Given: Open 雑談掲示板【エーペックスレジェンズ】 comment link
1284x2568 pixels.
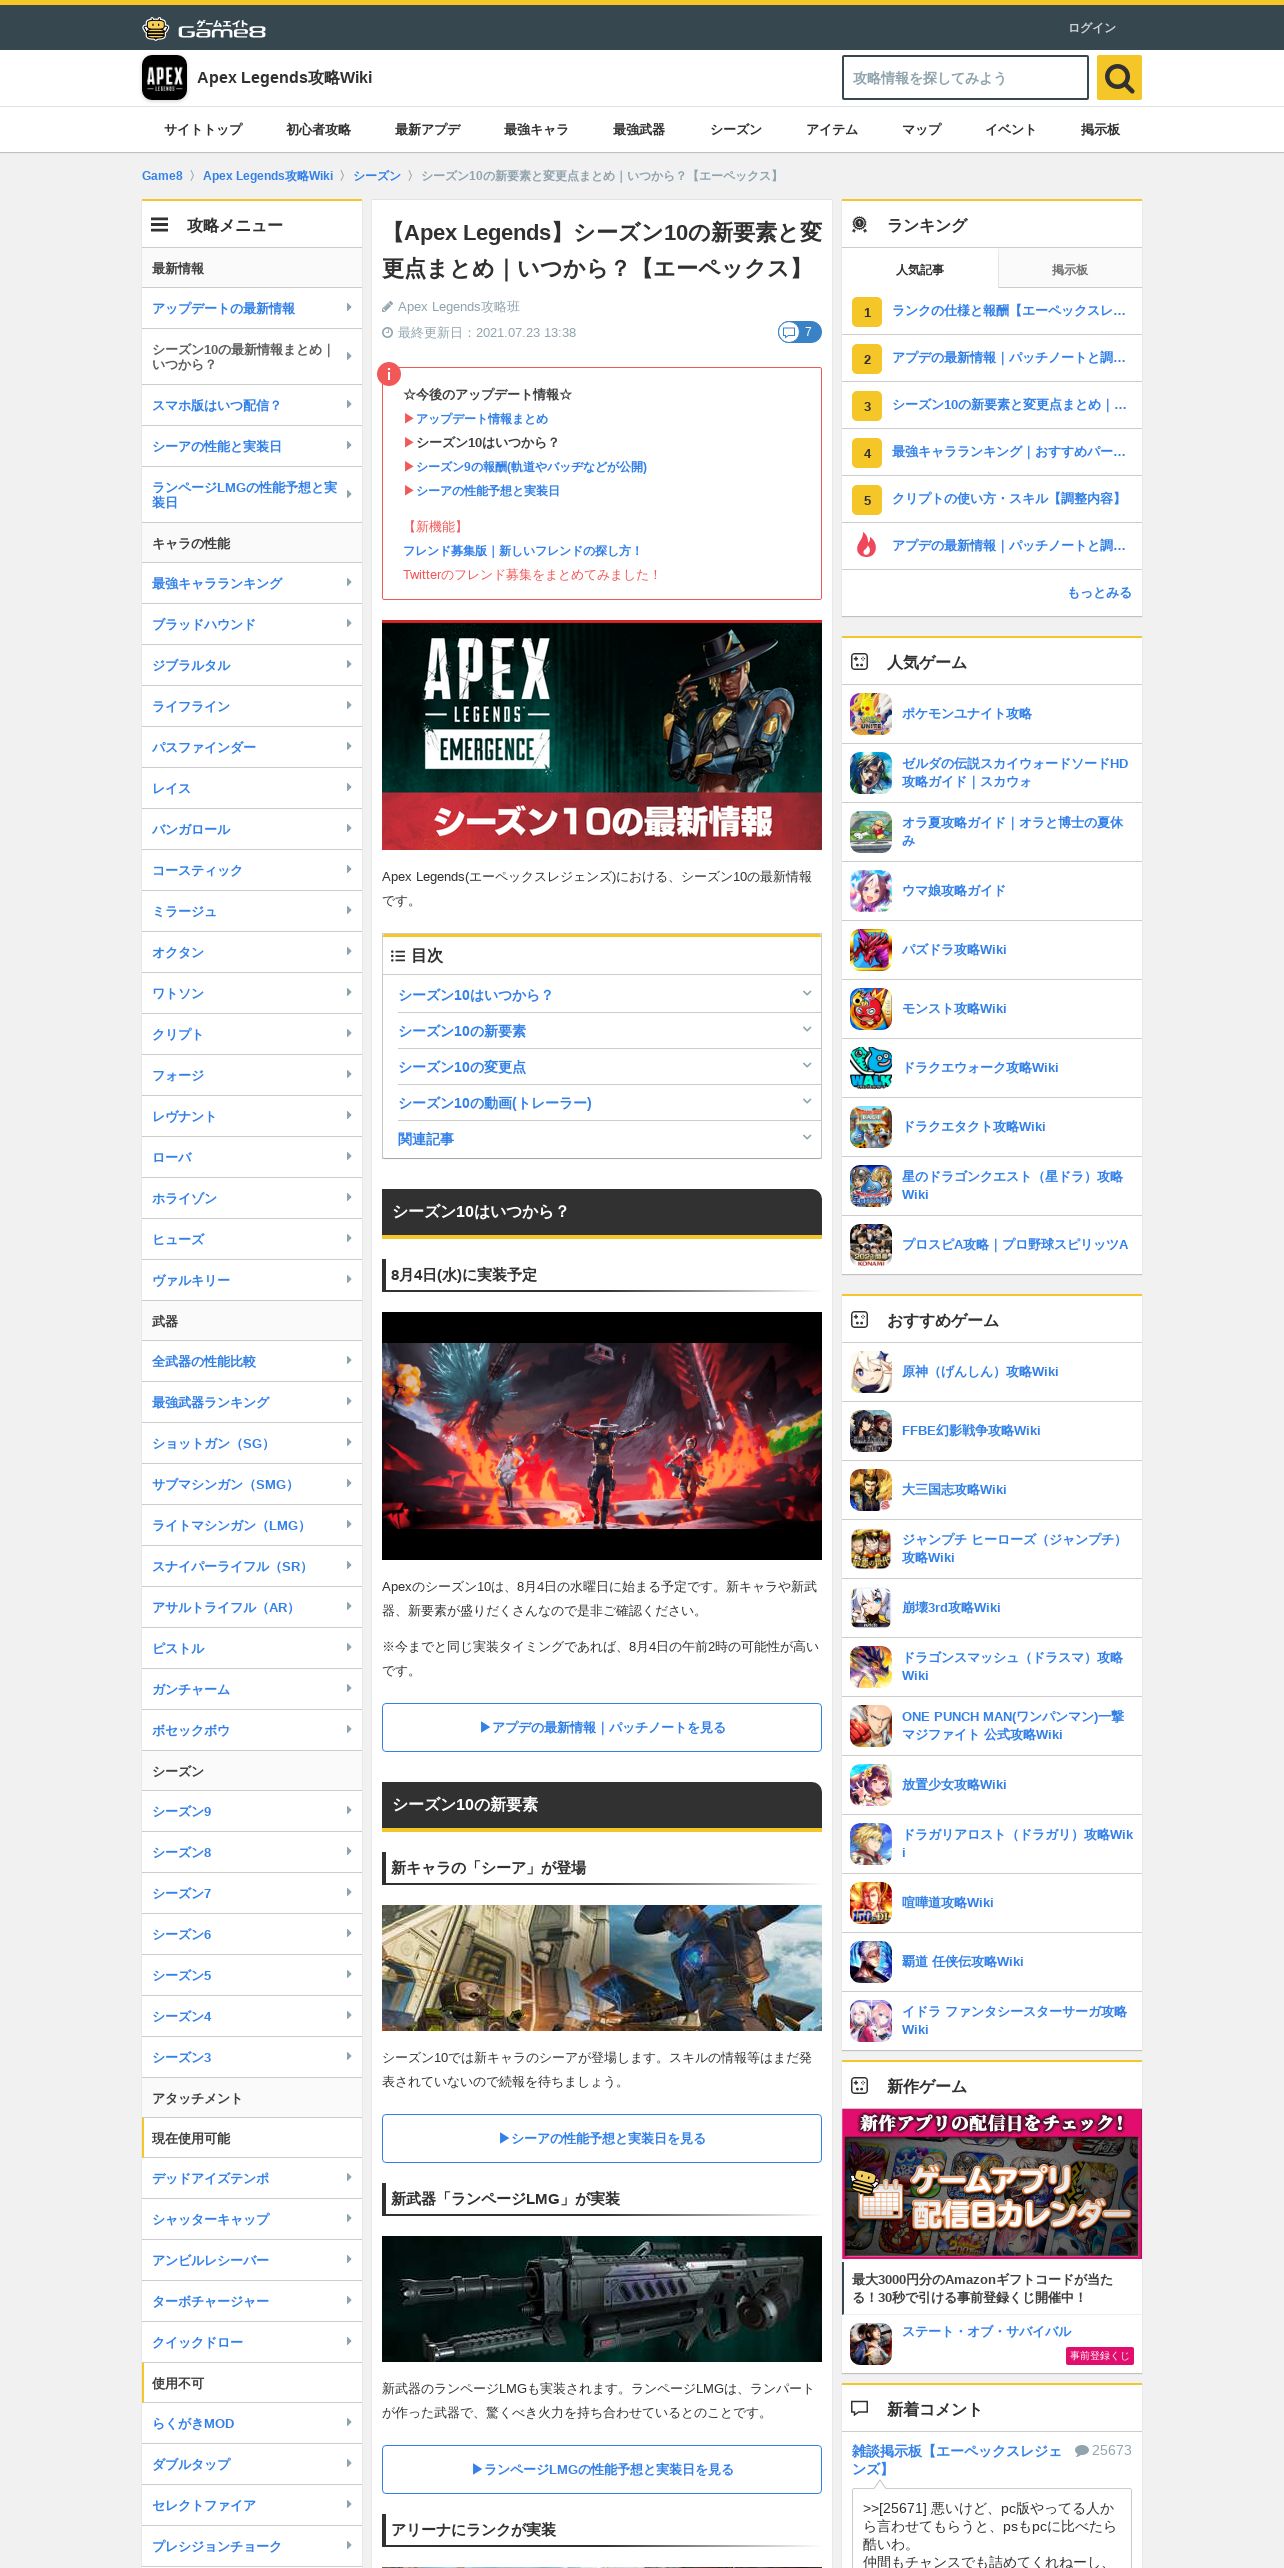Looking at the screenshot, I should [x=957, y=2459].
